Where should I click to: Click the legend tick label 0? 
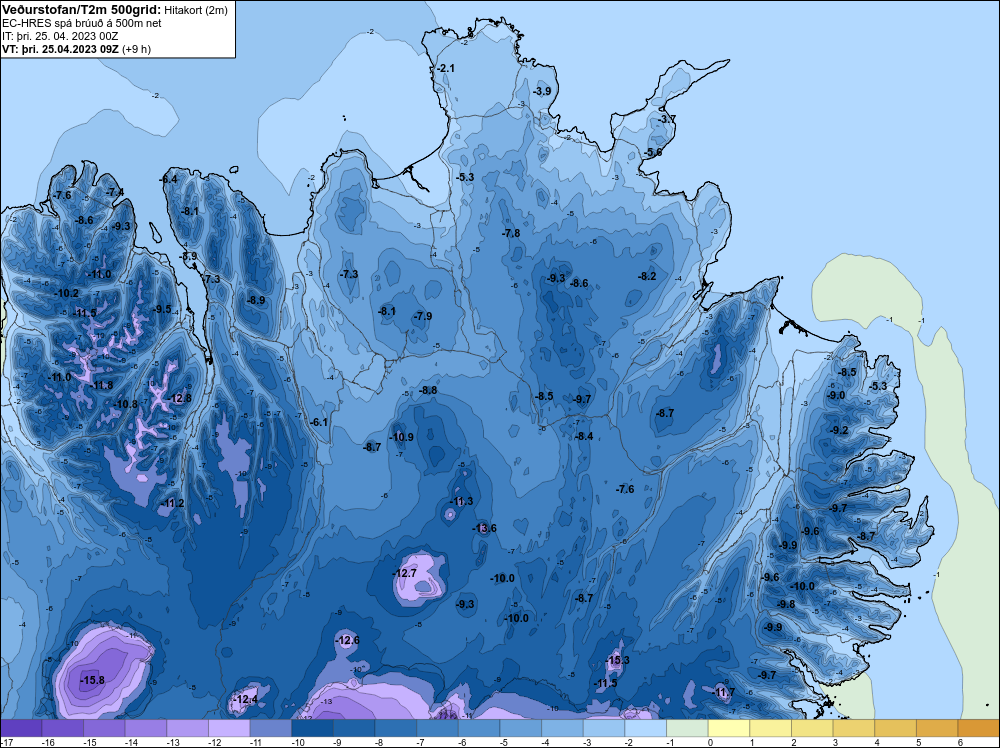click(710, 742)
